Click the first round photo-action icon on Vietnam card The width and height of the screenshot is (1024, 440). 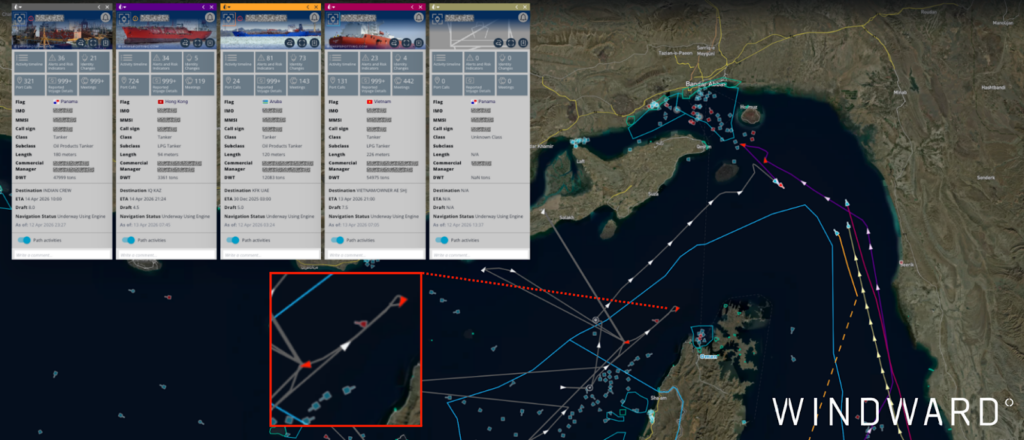394,42
